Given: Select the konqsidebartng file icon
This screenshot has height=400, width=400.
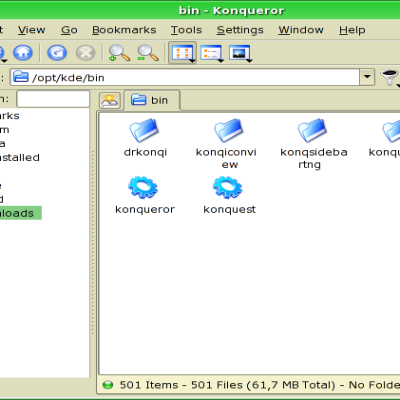Looking at the screenshot, I should coord(312,130).
